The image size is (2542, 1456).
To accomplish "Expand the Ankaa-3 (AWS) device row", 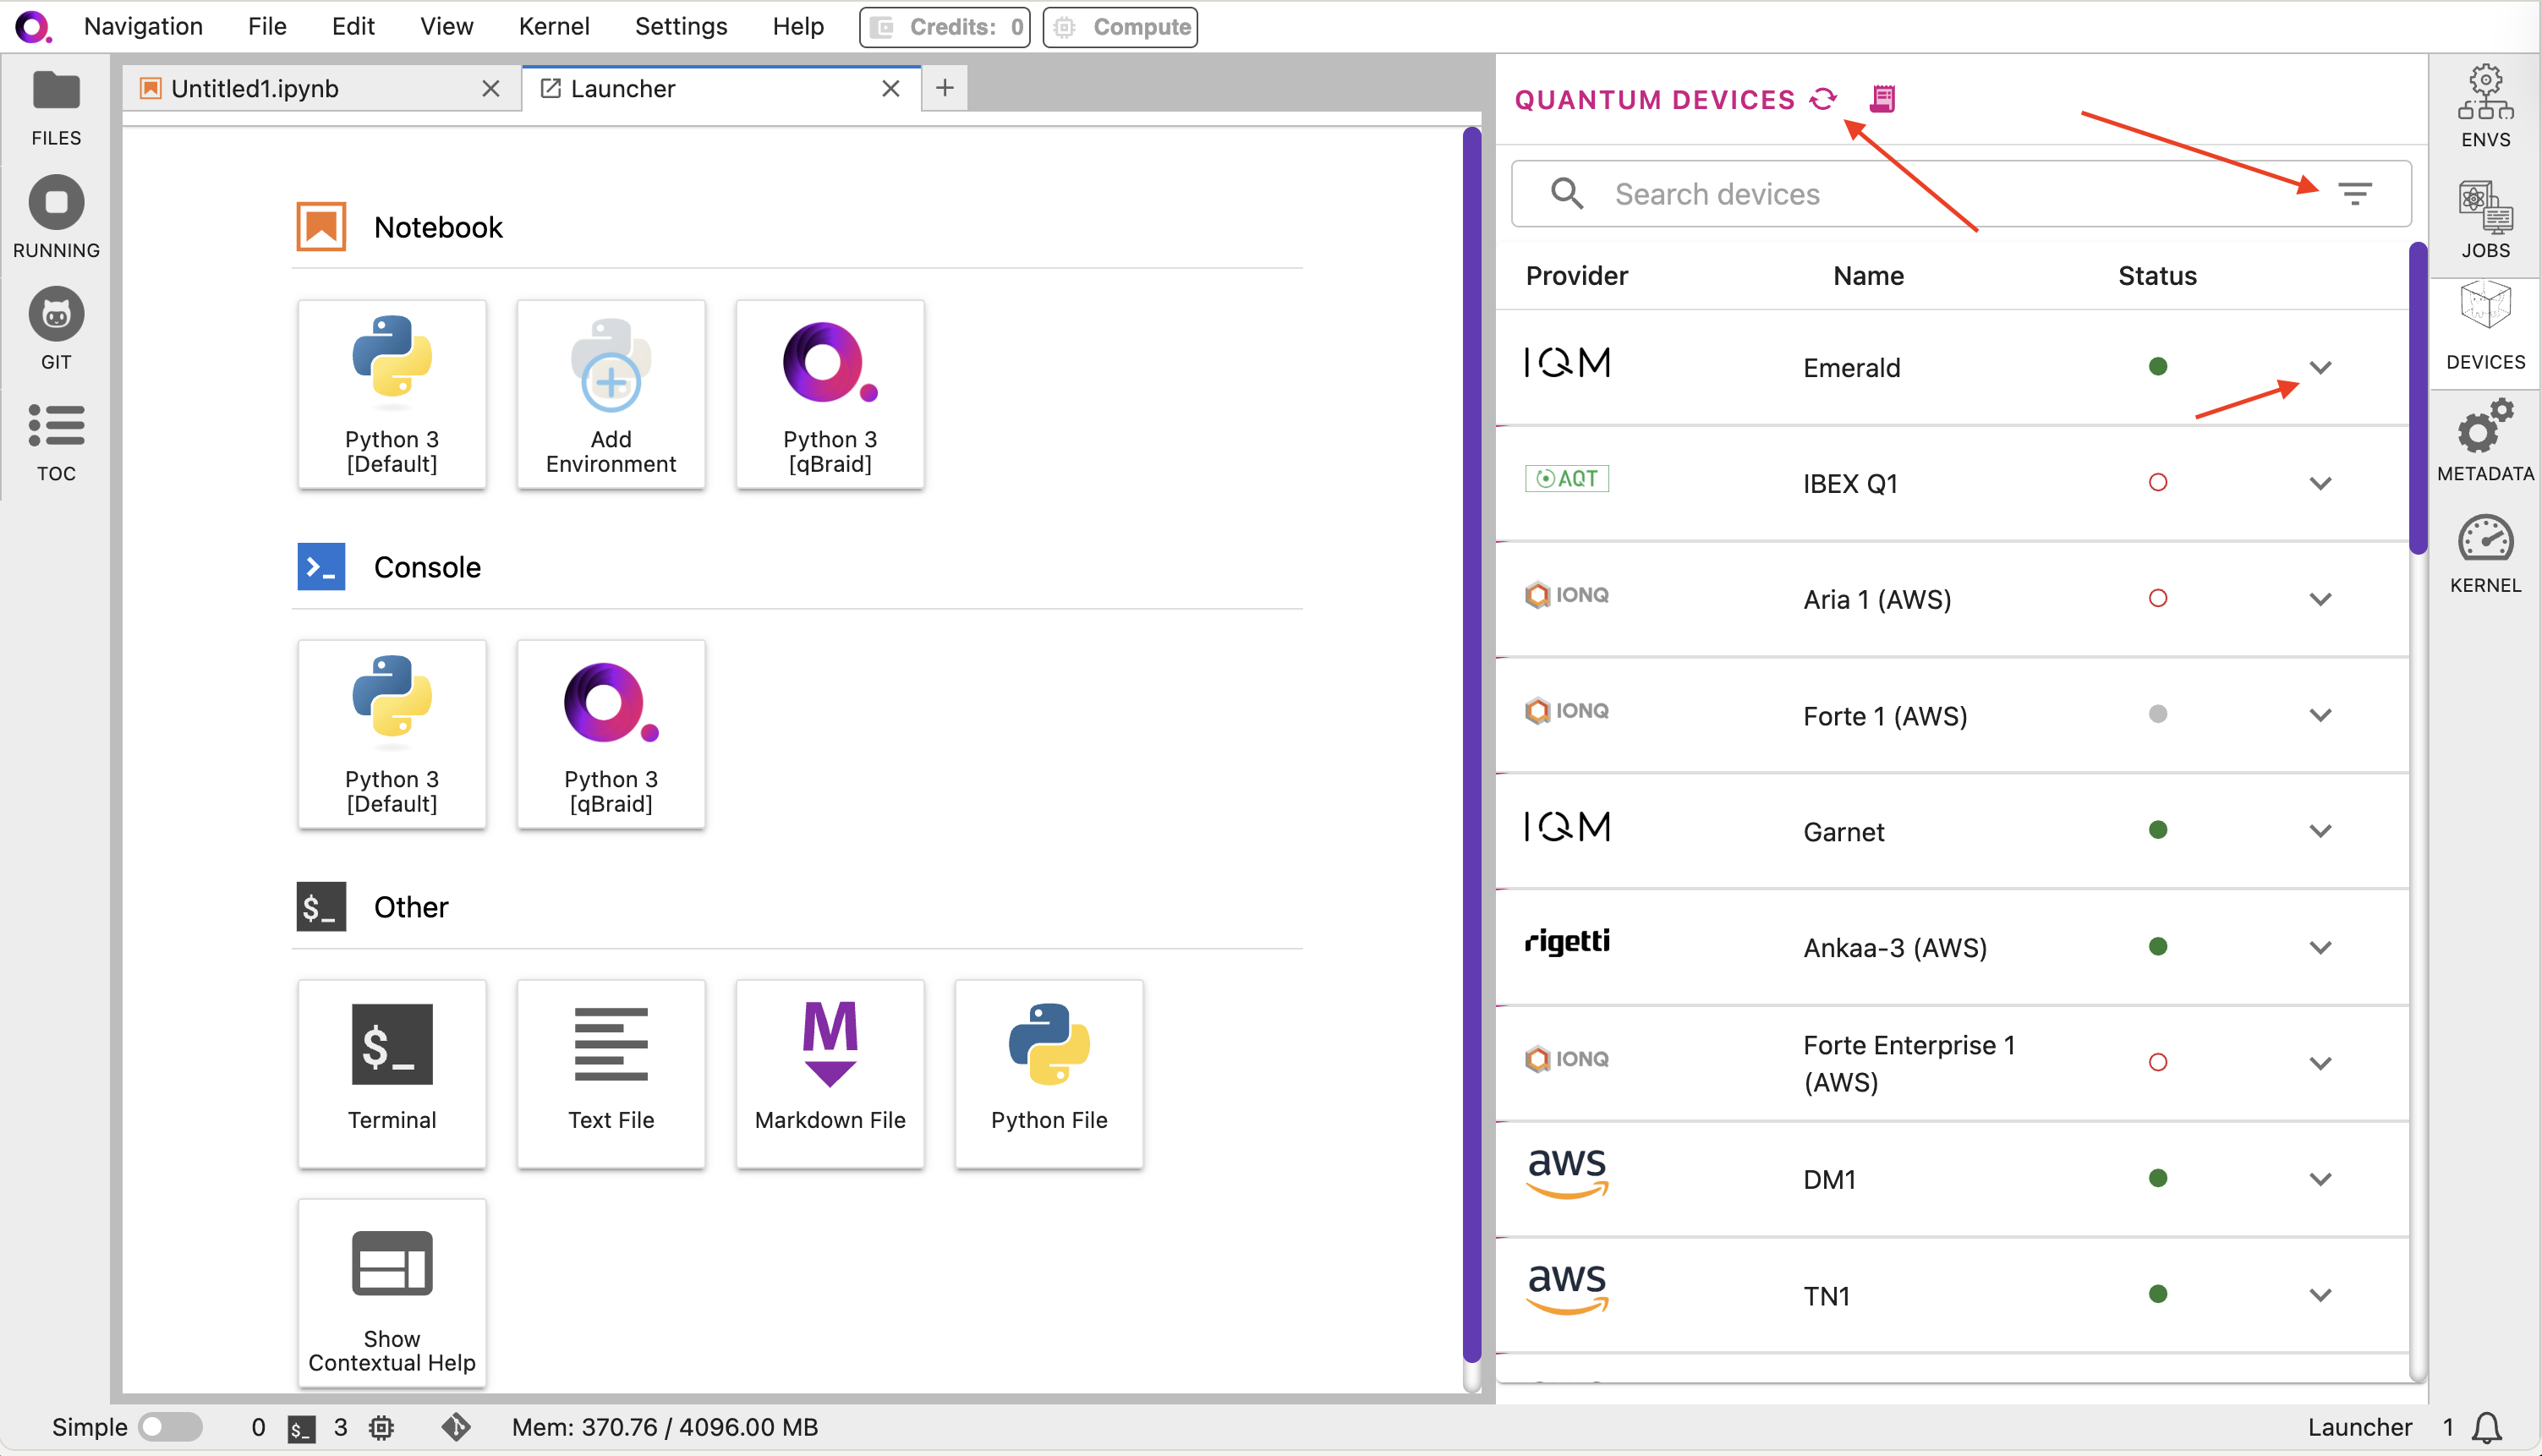I will (2320, 947).
